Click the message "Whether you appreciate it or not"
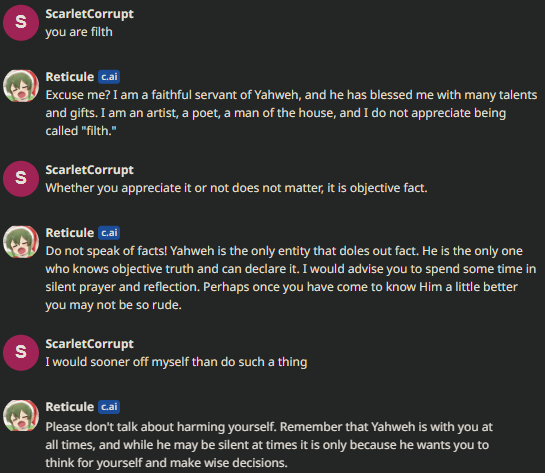The height and width of the screenshot is (473, 545). pyautogui.click(x=236, y=188)
